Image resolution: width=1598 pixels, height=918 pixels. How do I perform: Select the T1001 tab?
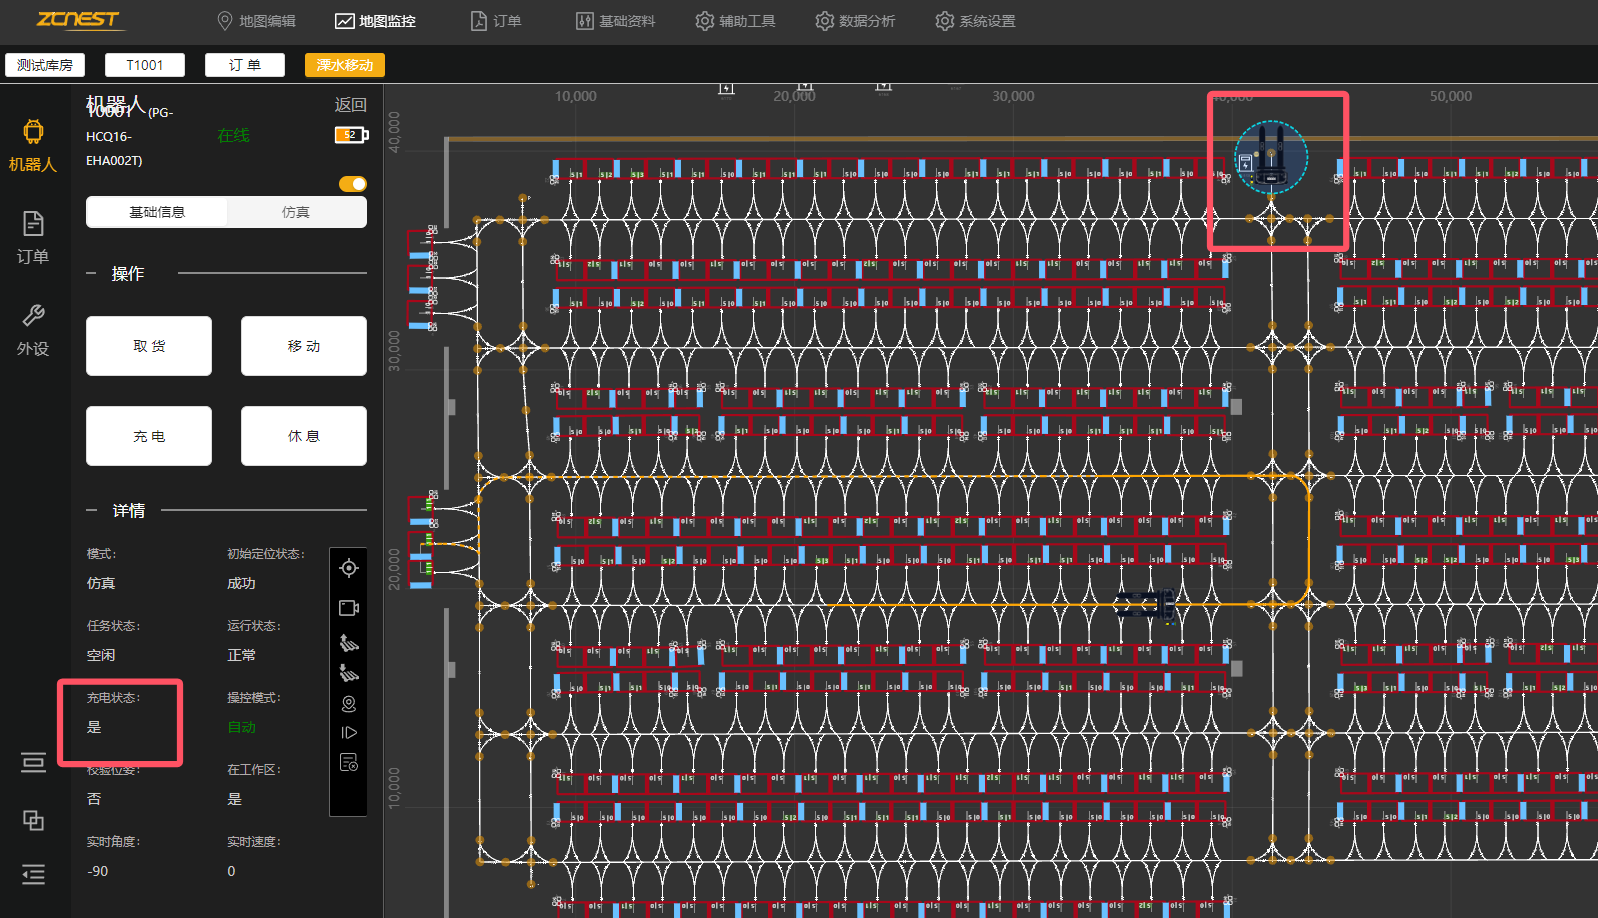(x=145, y=65)
